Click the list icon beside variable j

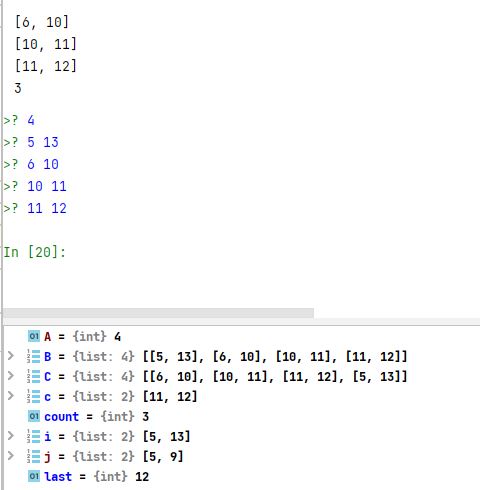coord(34,456)
